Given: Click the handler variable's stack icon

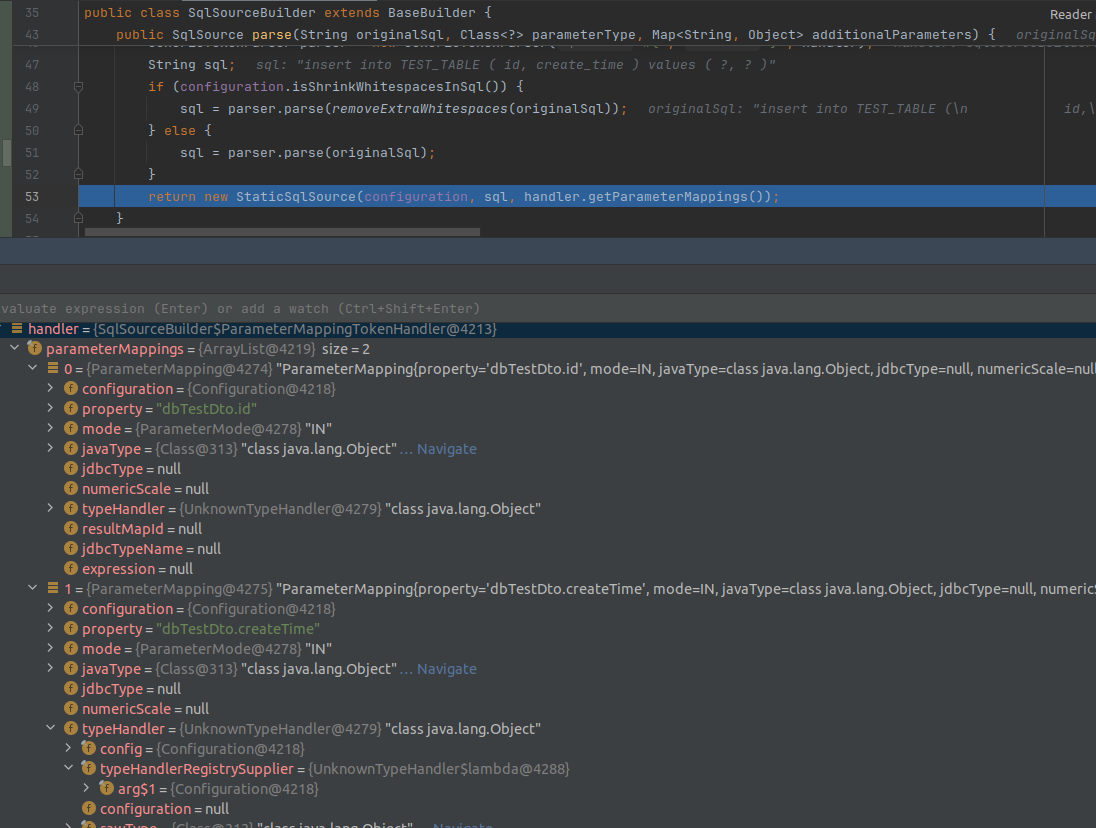Looking at the screenshot, I should [17, 328].
